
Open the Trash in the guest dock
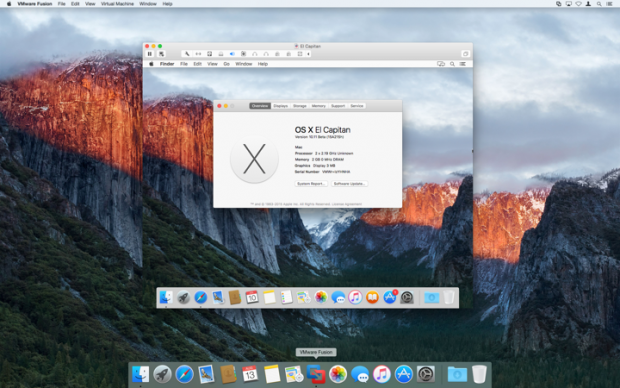tap(449, 297)
